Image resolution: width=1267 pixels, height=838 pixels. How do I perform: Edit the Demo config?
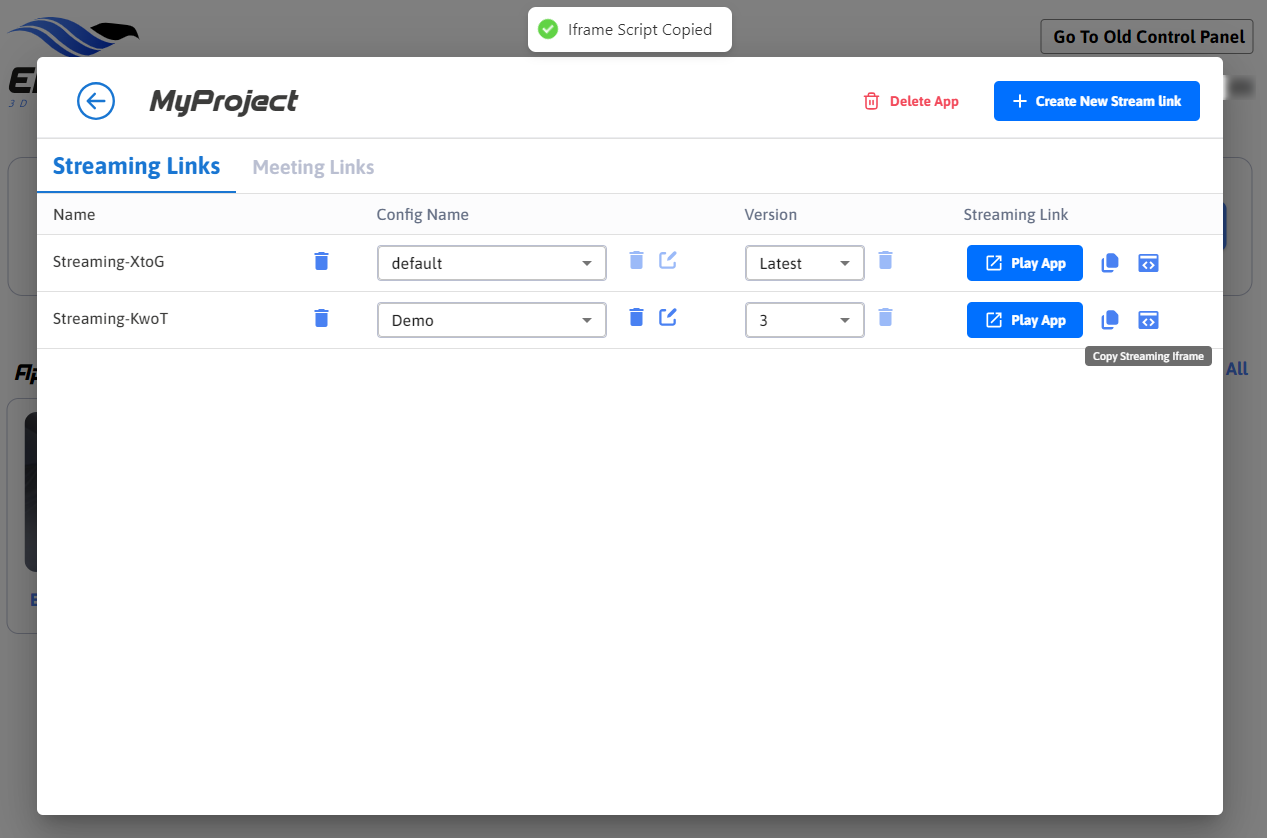click(668, 318)
